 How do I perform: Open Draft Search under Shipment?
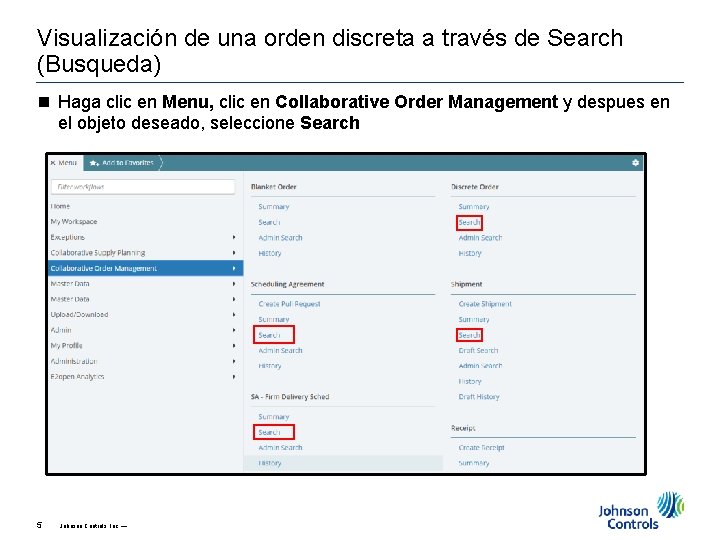pyautogui.click(x=478, y=350)
